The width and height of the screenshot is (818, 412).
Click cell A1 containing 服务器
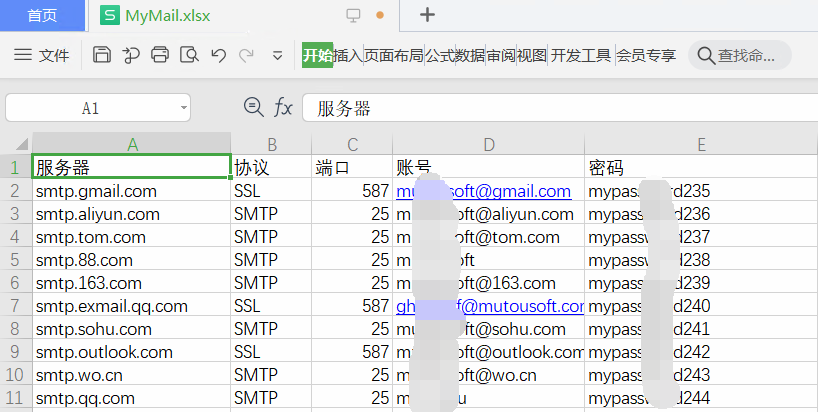click(x=131, y=167)
